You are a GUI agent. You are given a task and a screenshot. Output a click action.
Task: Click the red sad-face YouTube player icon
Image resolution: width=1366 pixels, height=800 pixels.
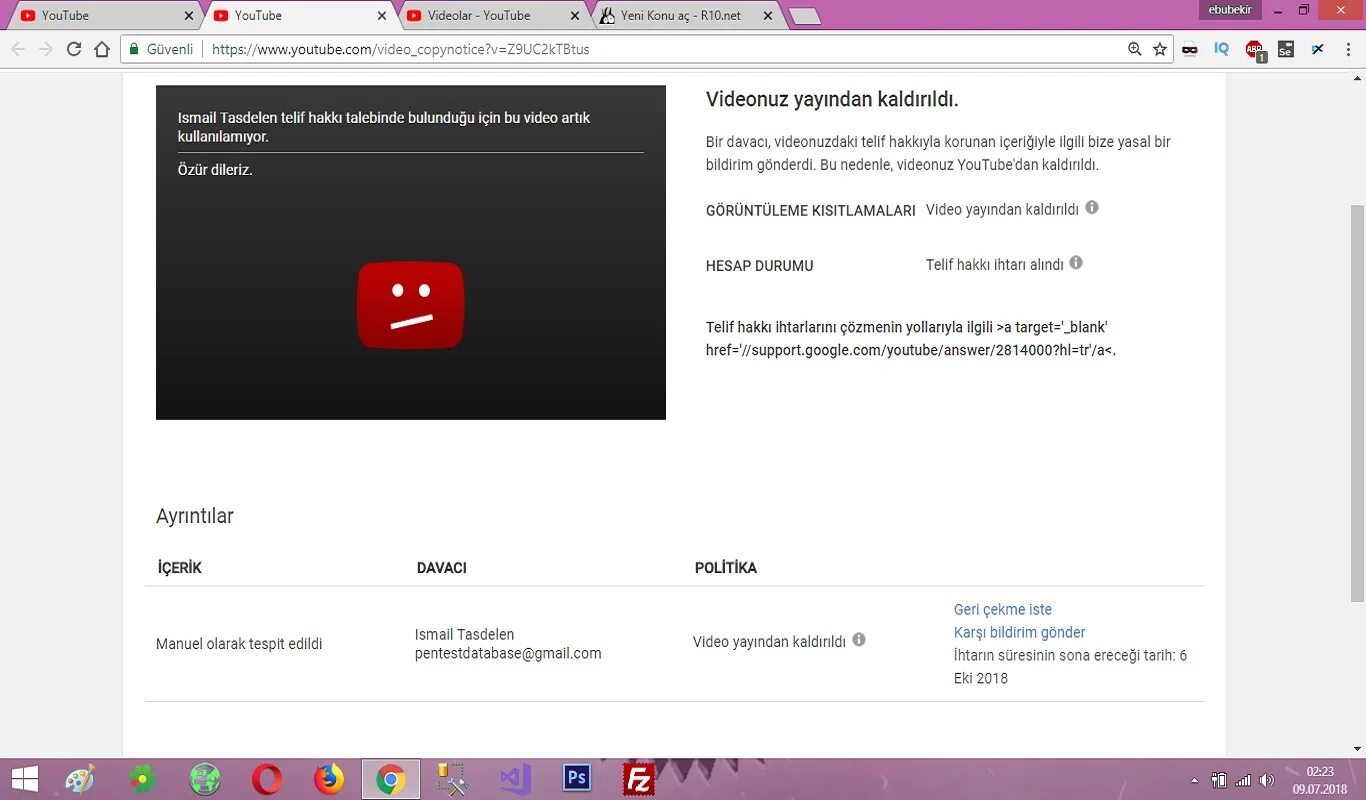tap(411, 305)
